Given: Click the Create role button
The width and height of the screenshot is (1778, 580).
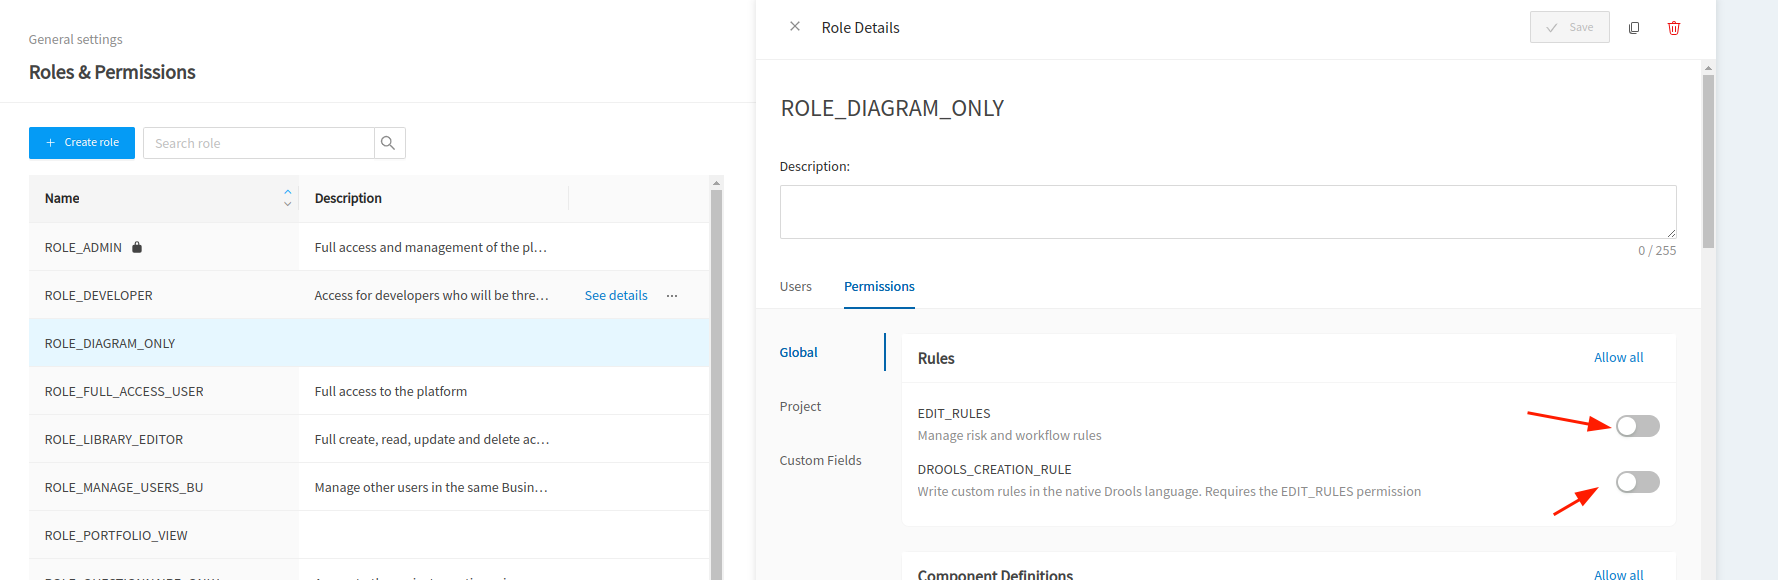Looking at the screenshot, I should pyautogui.click(x=82, y=143).
